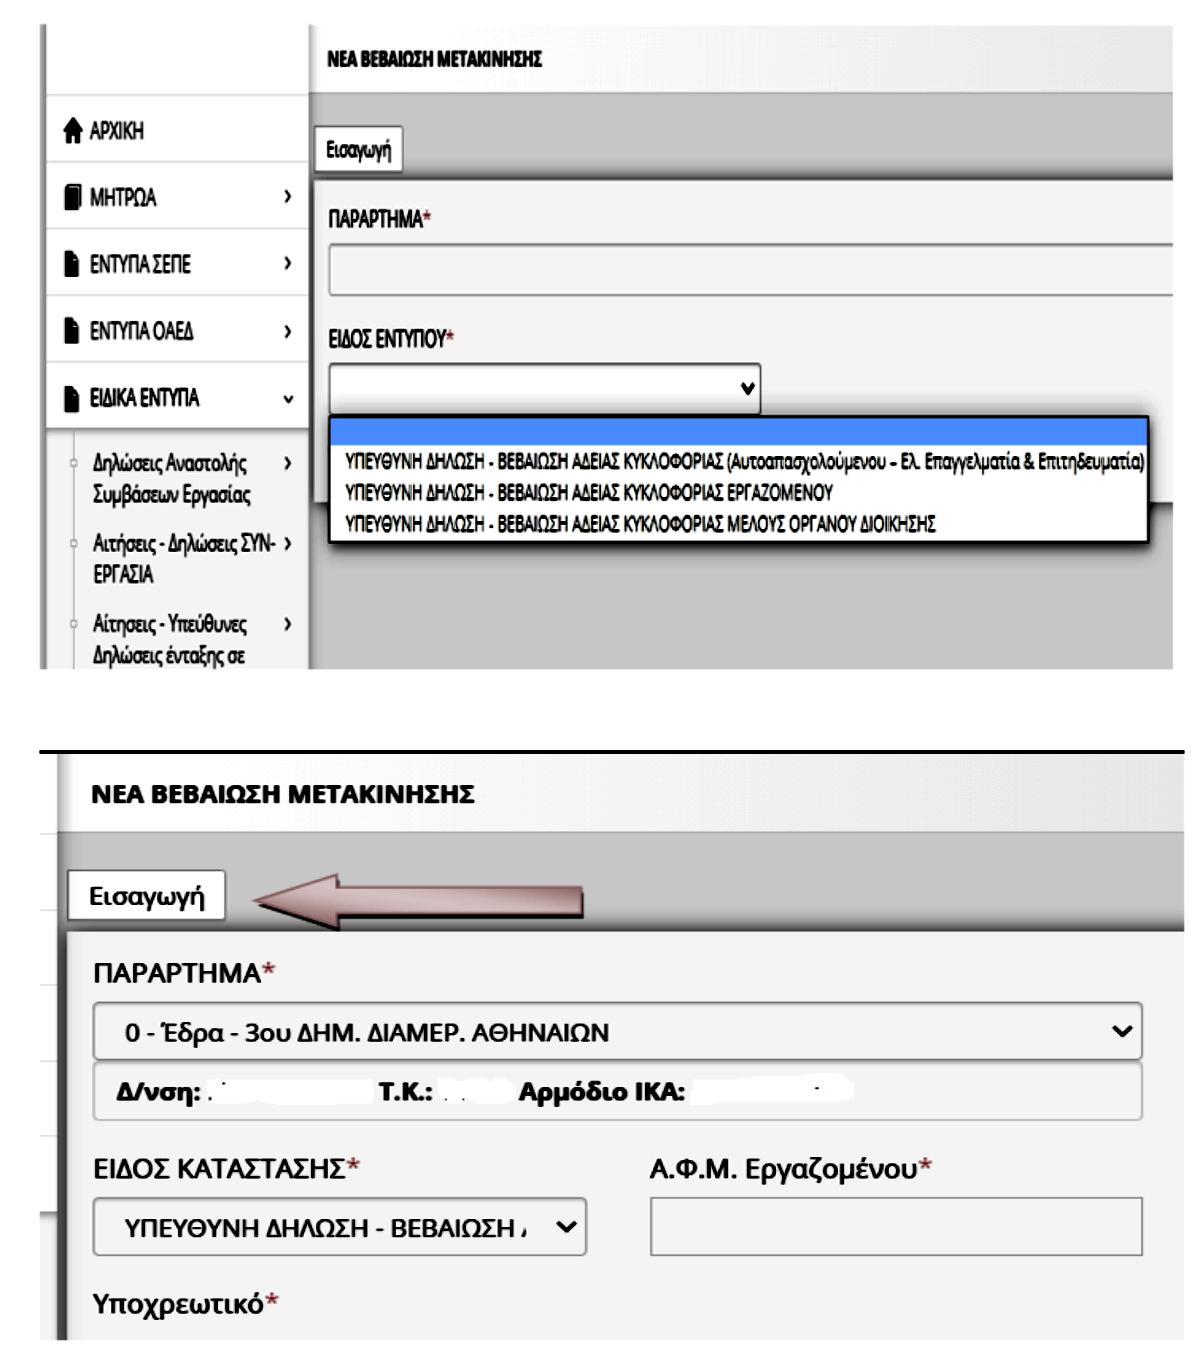Open the ΕΙΔΟΣ ΕΝΤΥΠΟΥ dropdown

(x=544, y=389)
